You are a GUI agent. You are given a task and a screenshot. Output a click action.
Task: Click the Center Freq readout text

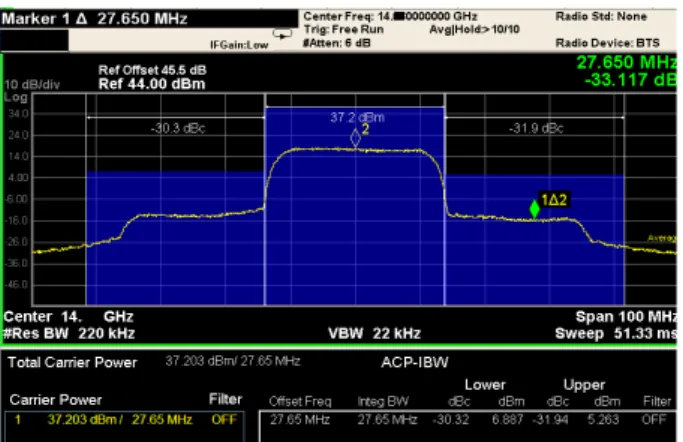390,17
